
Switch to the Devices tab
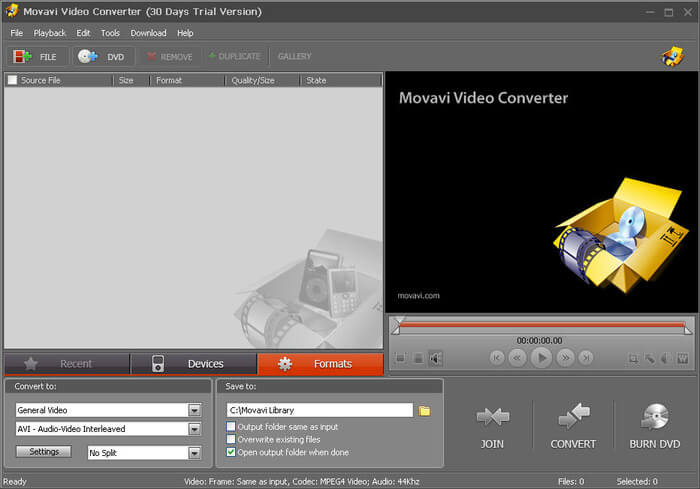(193, 364)
